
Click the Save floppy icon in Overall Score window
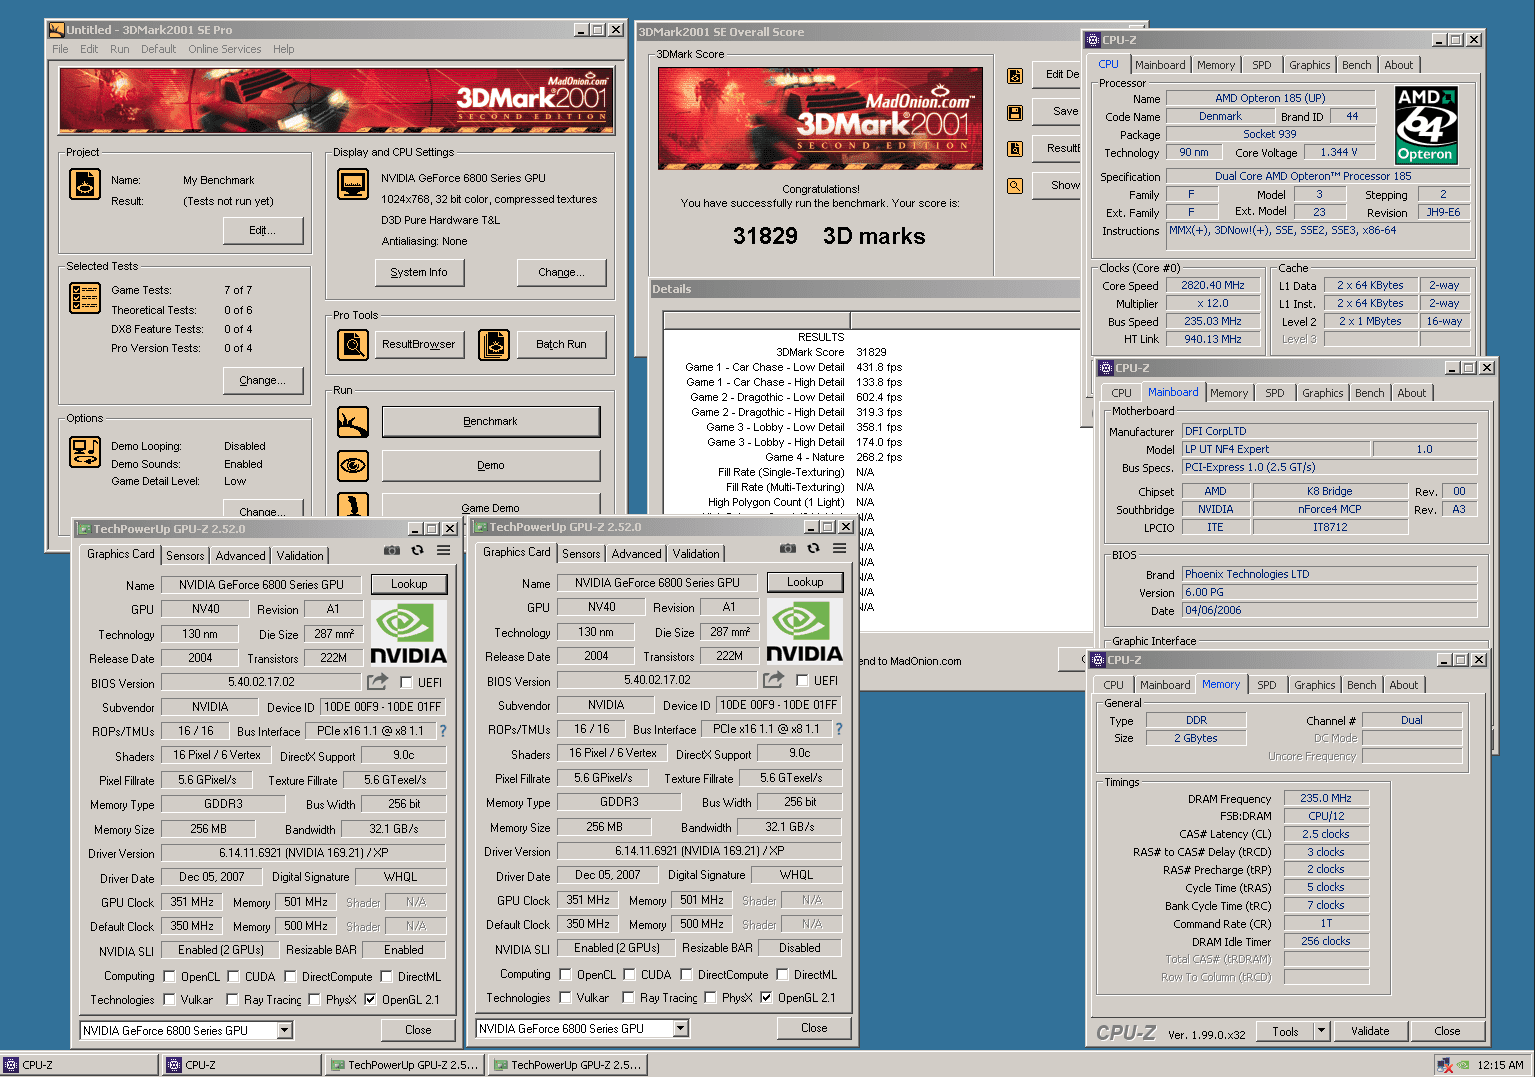(1015, 113)
